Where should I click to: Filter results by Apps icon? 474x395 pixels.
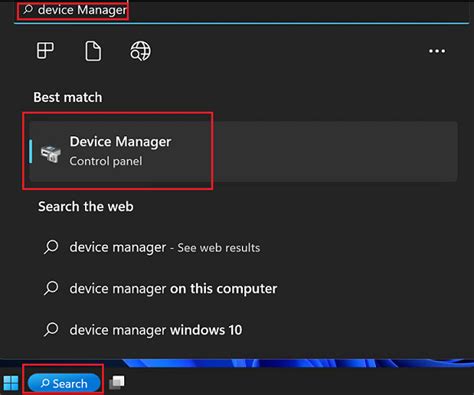[x=45, y=51]
